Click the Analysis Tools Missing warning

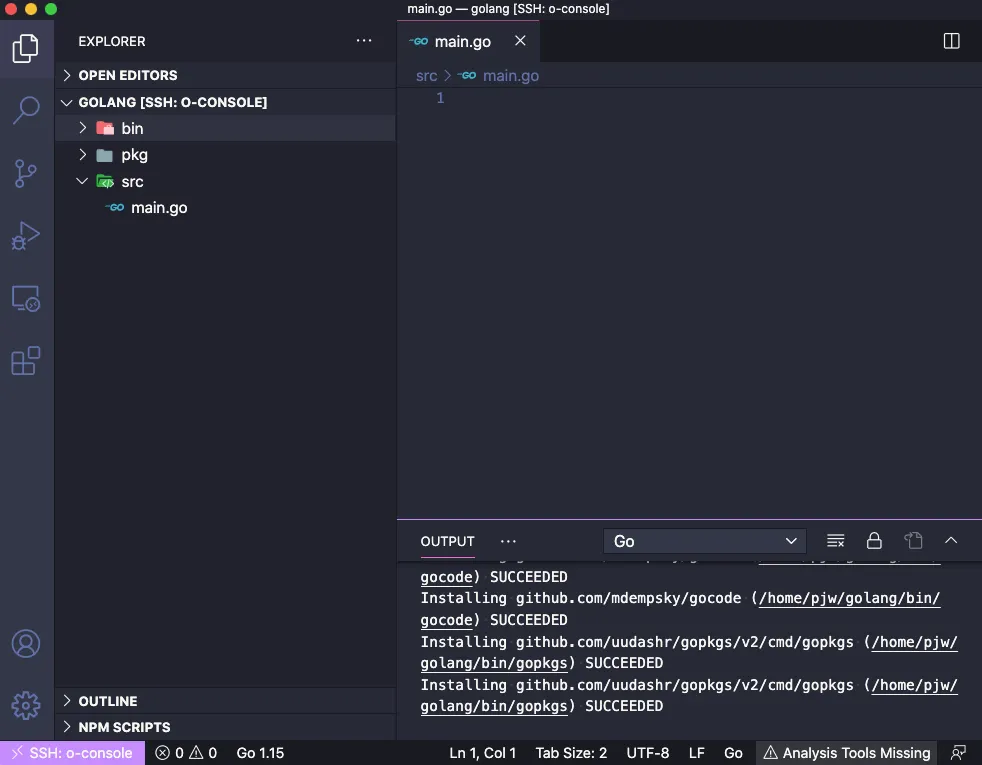847,752
